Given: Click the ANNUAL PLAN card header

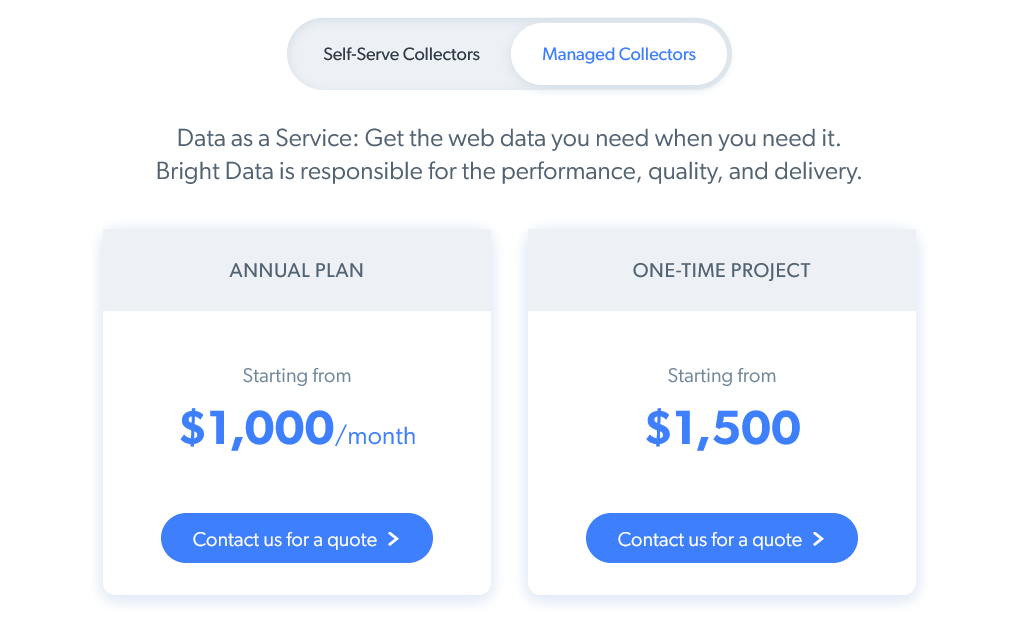Looking at the screenshot, I should point(297,270).
